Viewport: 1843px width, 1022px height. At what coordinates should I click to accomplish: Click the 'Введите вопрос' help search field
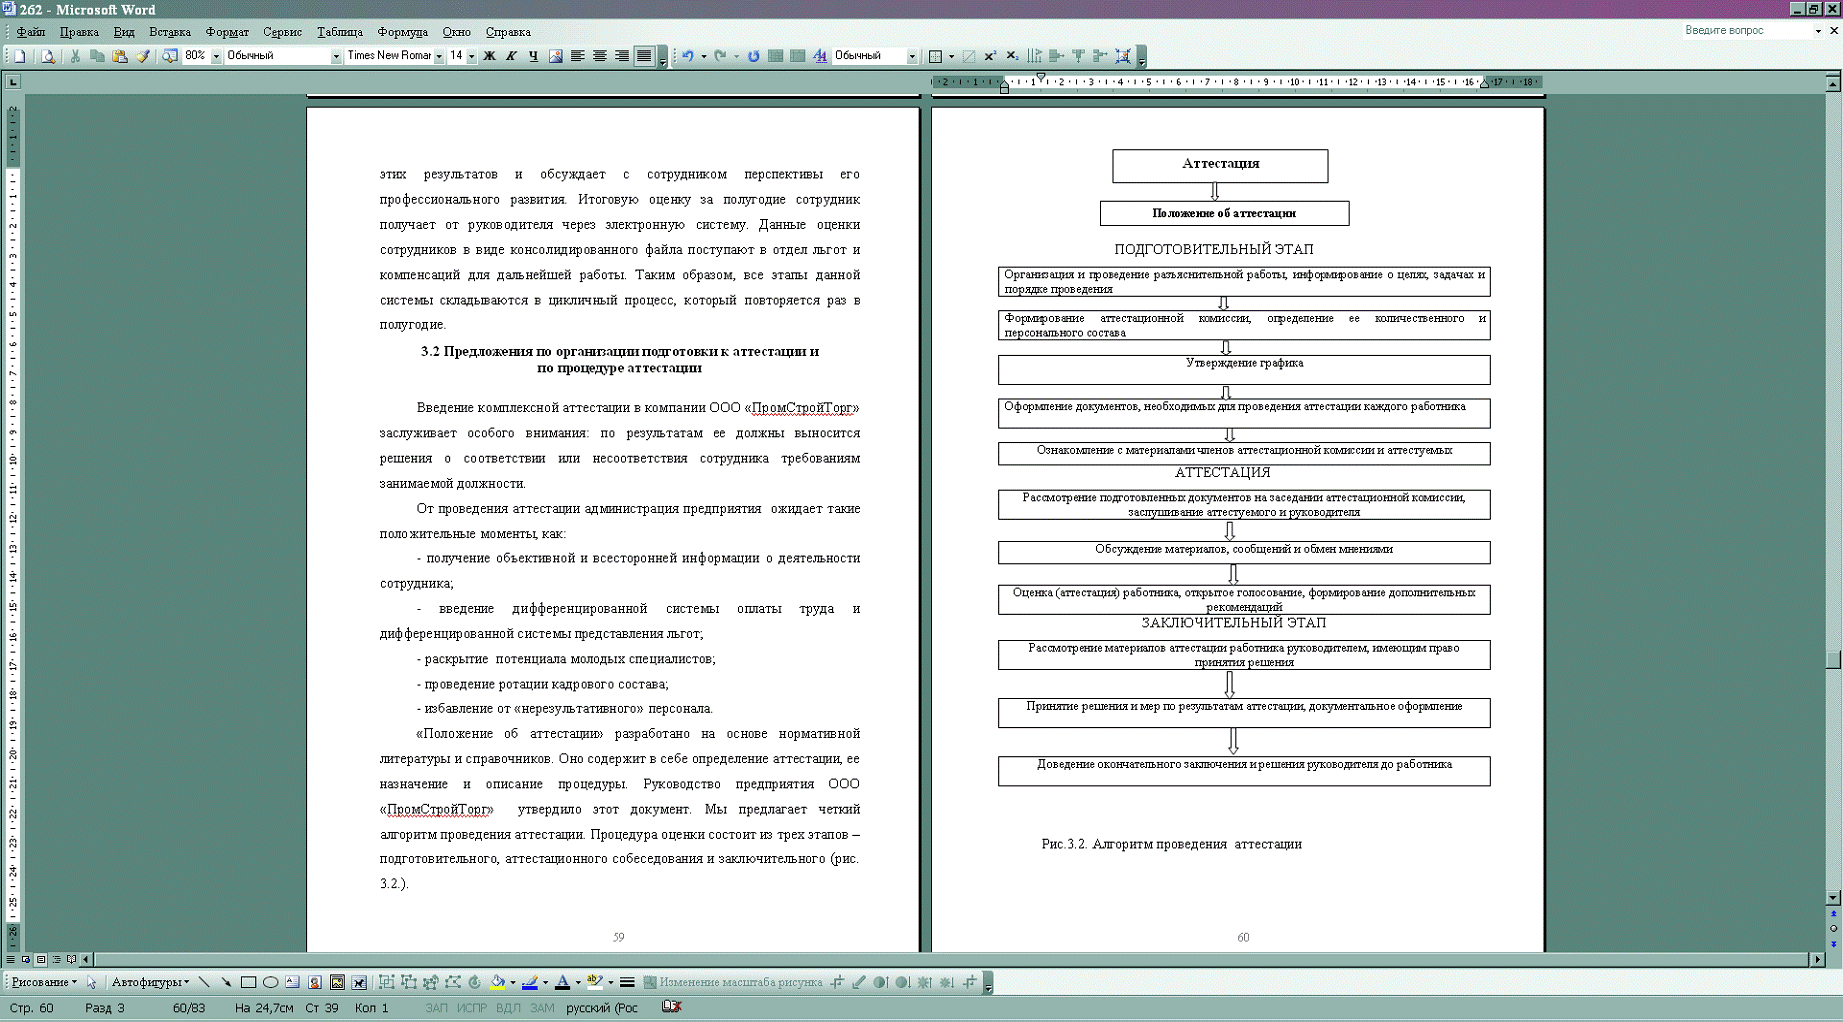click(x=1746, y=31)
